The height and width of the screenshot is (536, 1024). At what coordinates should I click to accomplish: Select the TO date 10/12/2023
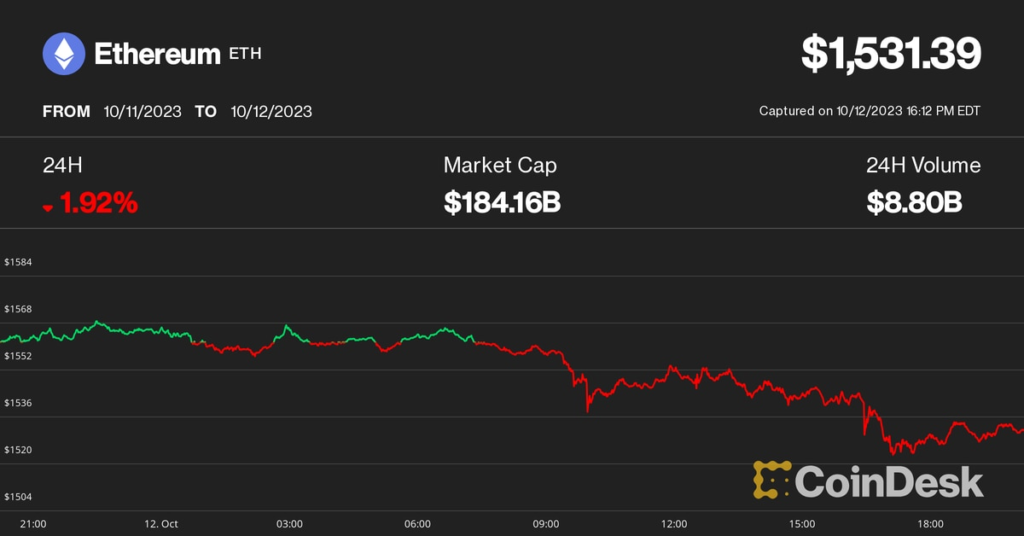[271, 111]
